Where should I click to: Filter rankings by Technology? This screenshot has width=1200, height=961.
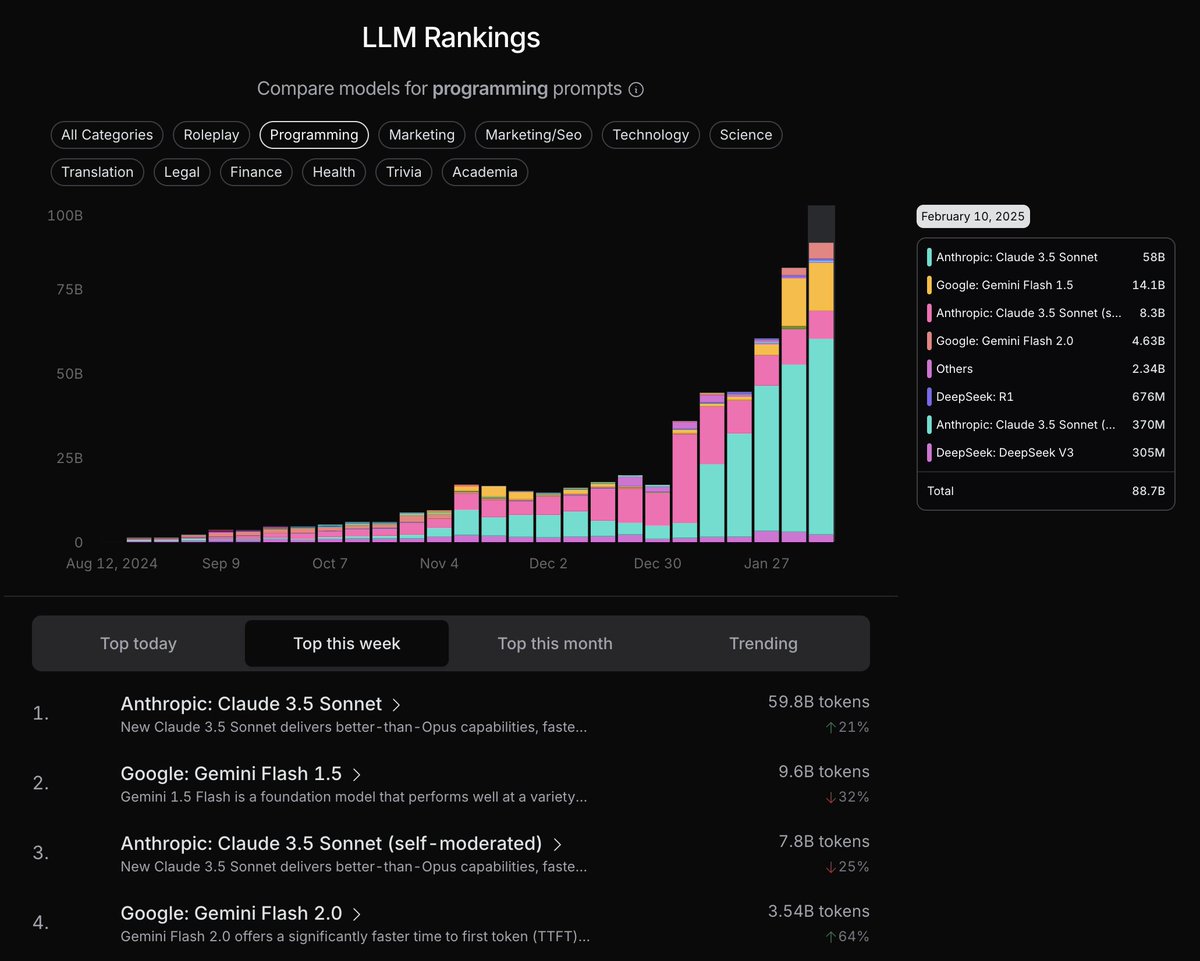tap(651, 135)
